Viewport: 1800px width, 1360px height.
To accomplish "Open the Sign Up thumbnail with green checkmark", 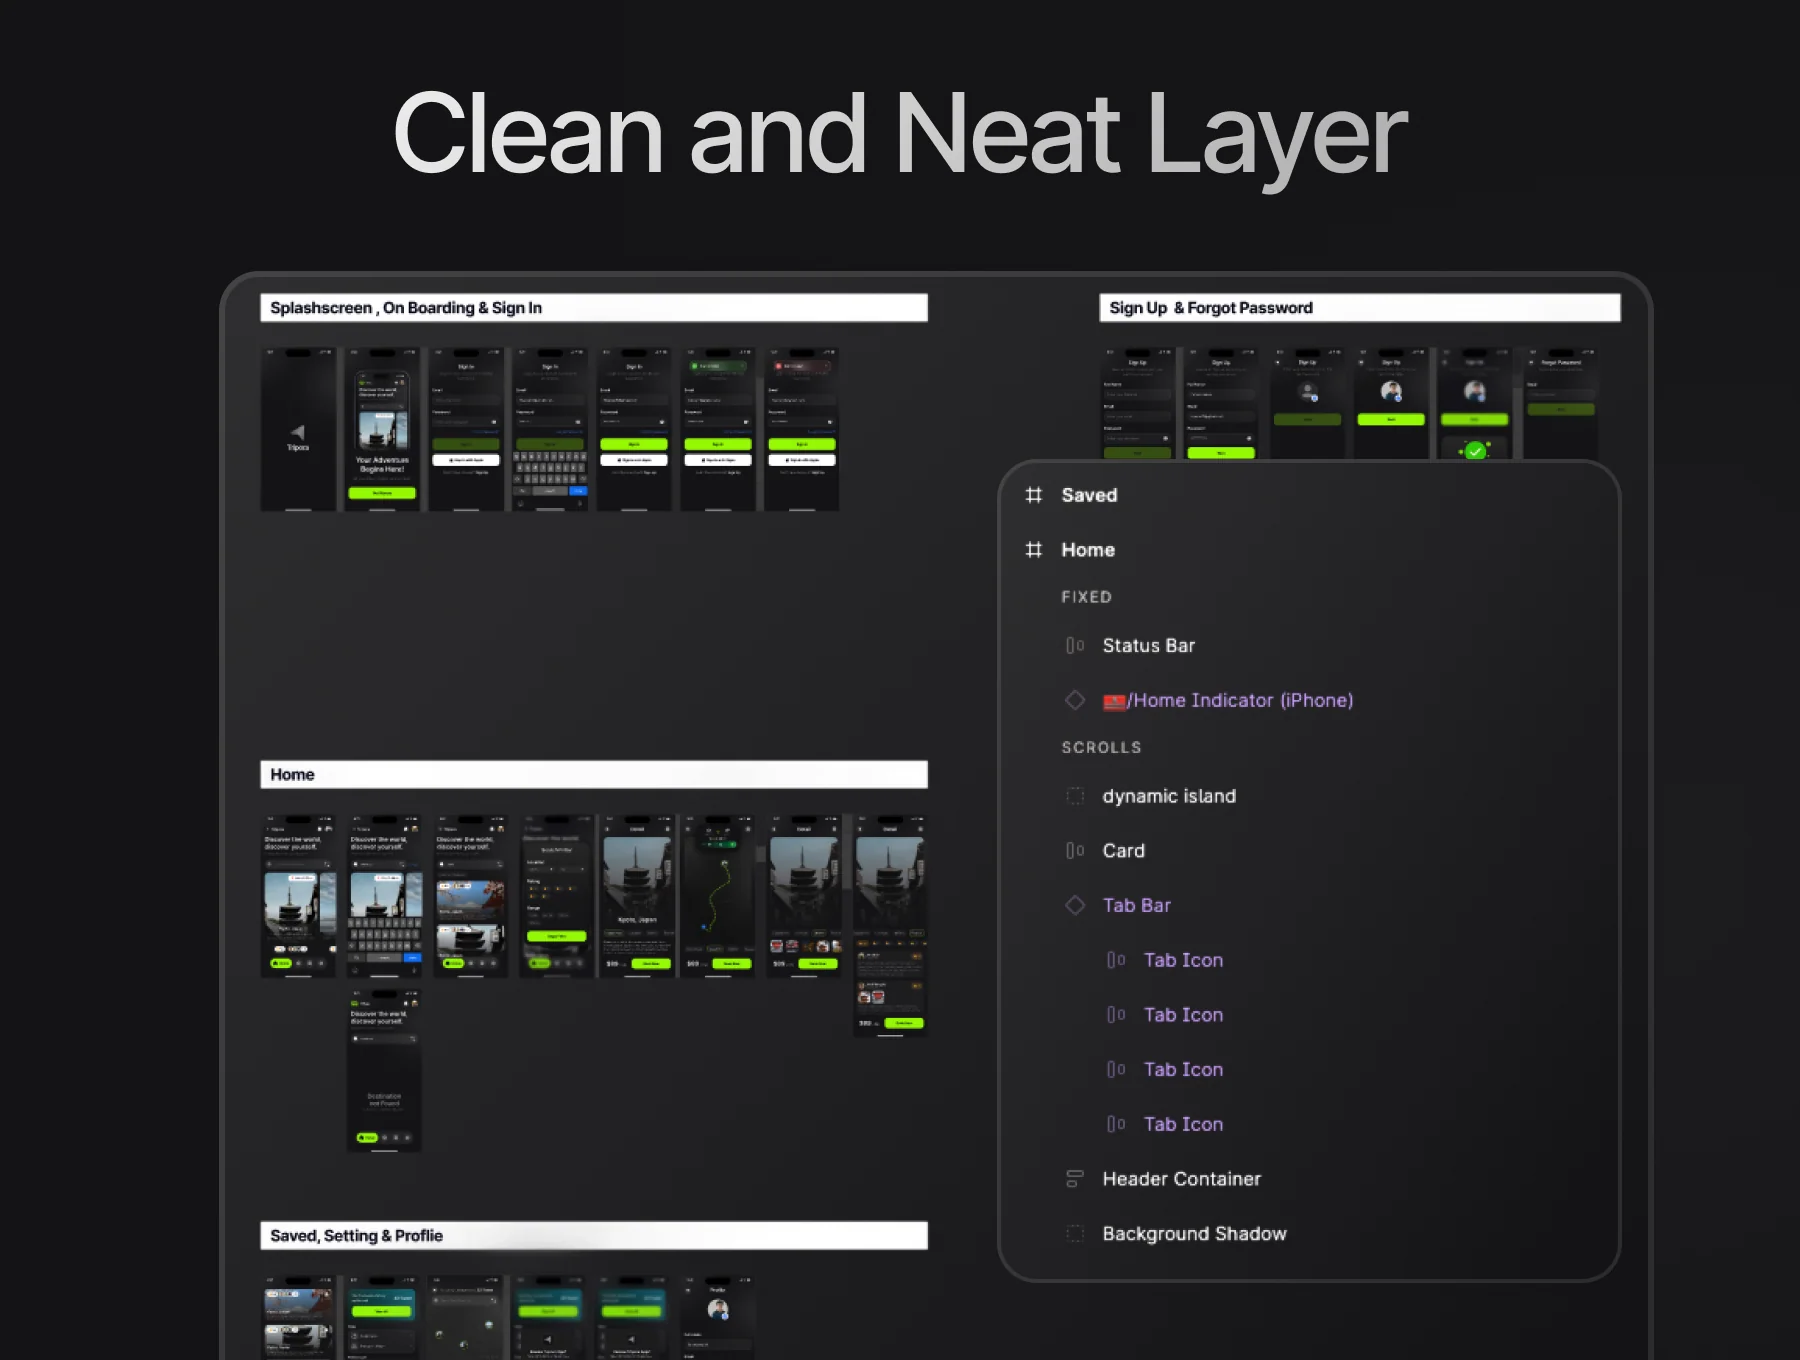I will tap(1475, 403).
